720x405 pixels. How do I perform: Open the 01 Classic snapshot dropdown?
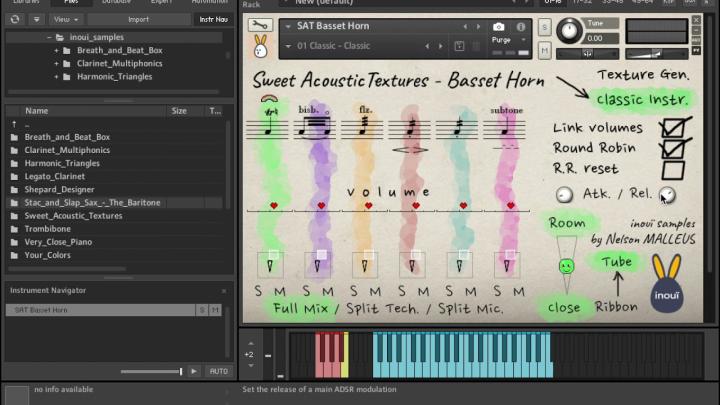pyautogui.click(x=288, y=46)
